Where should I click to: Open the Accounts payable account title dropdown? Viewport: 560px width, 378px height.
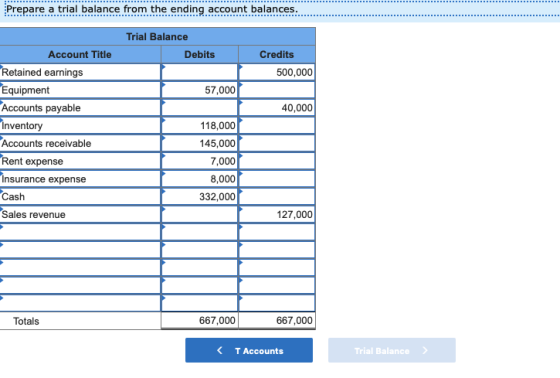click(80, 108)
